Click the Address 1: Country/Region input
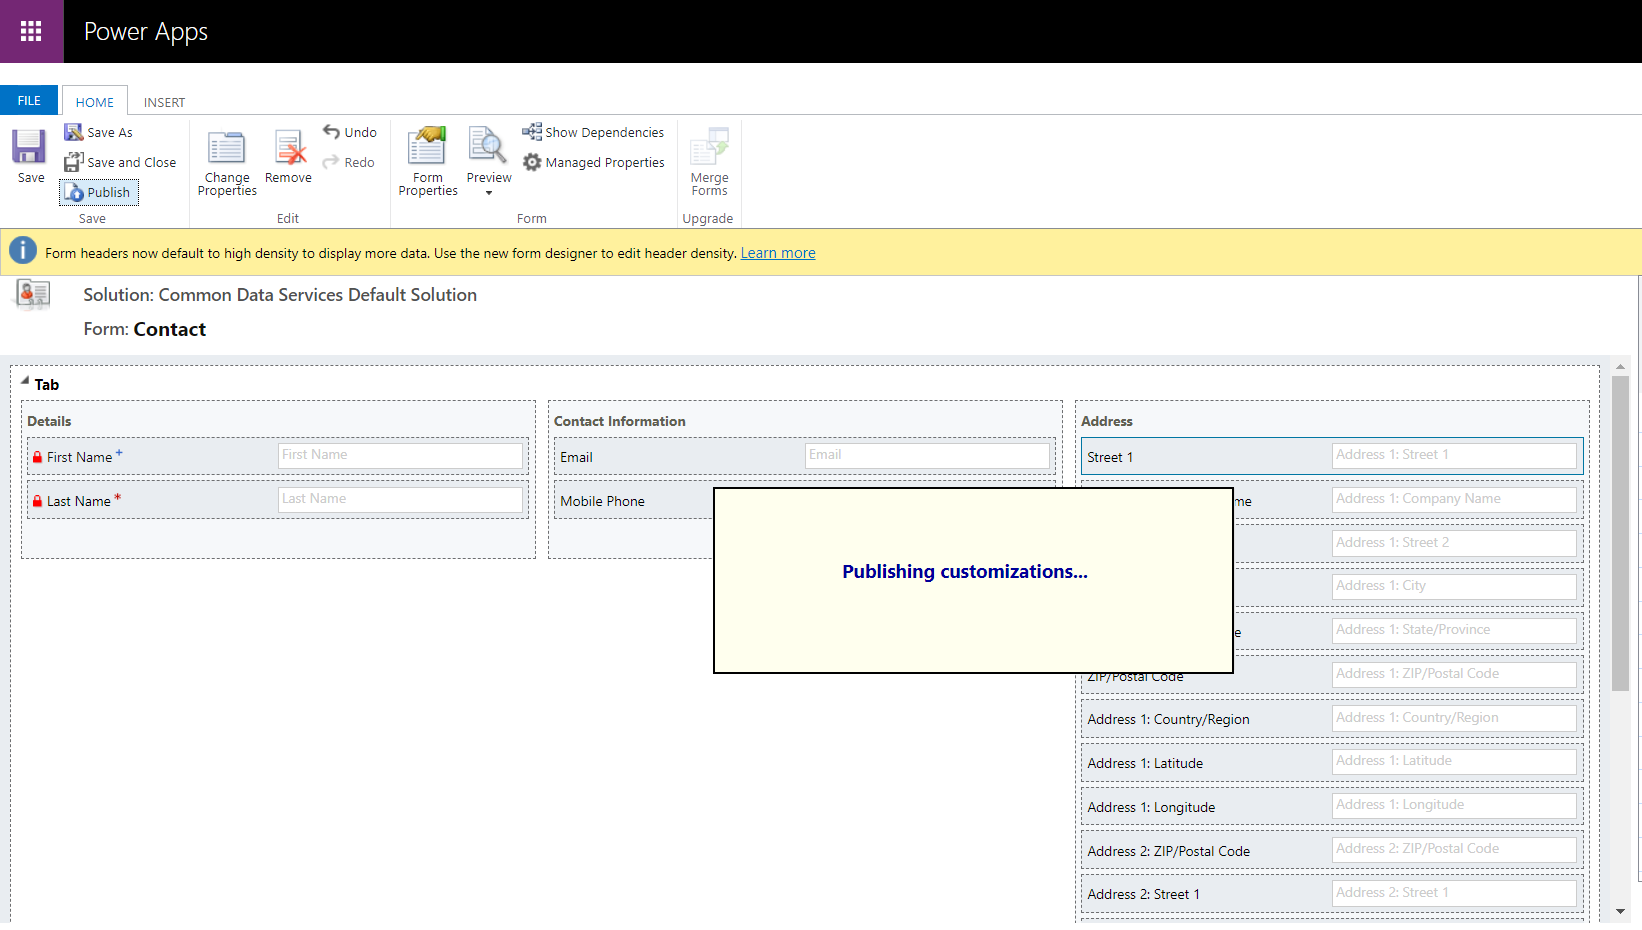The height and width of the screenshot is (930, 1642). (1454, 718)
